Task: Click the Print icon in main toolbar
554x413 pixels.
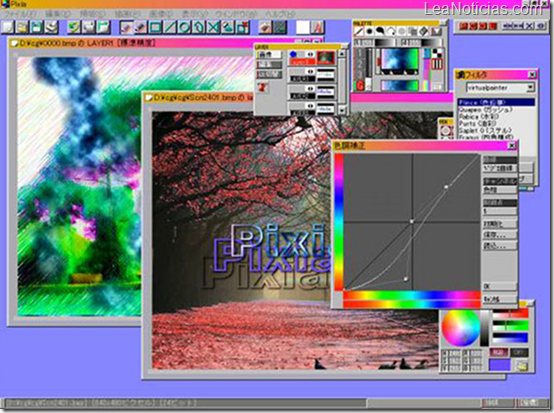Action: point(52,27)
